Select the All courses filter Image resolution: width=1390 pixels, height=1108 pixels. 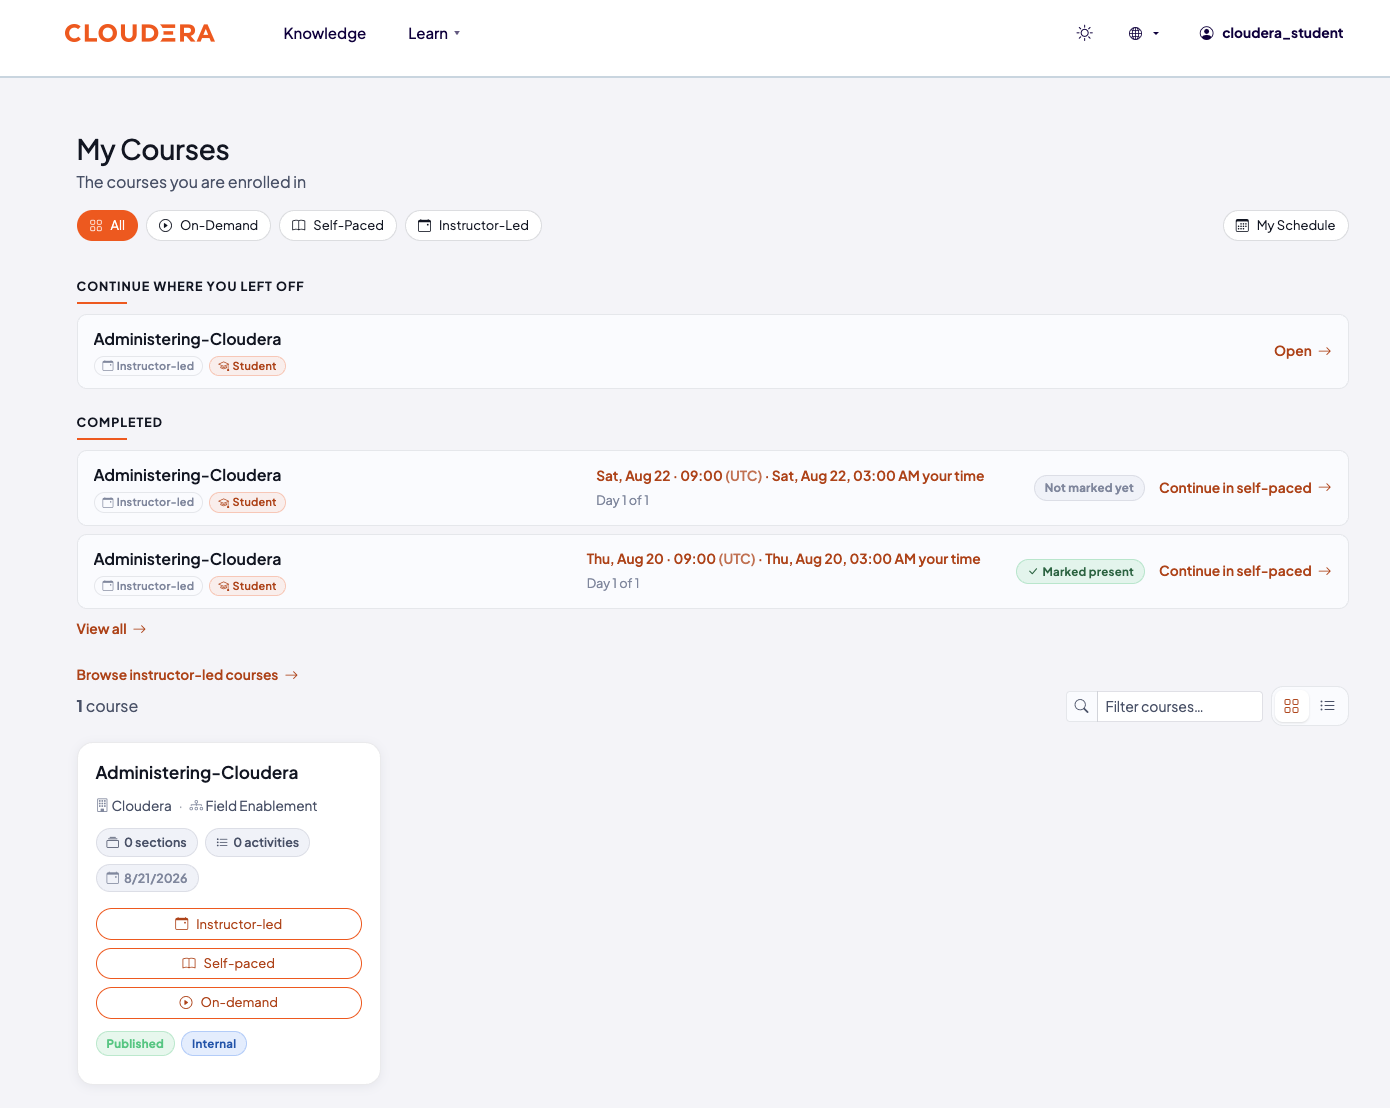click(x=107, y=225)
